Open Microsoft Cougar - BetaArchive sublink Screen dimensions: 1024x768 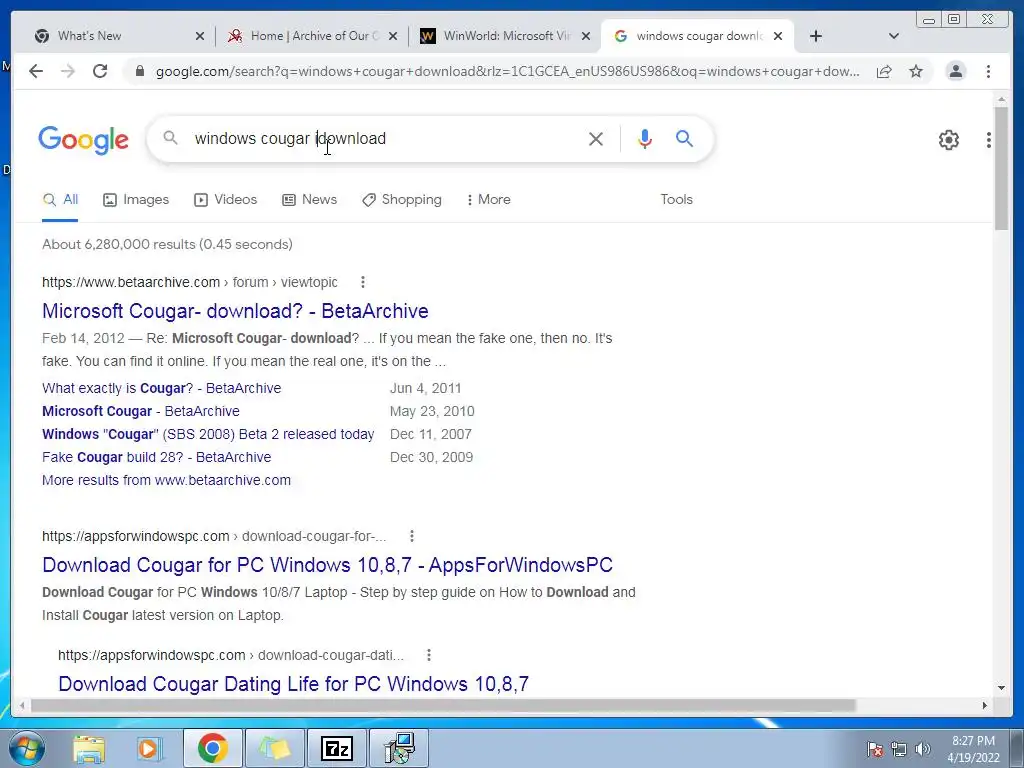pyautogui.click(x=140, y=411)
